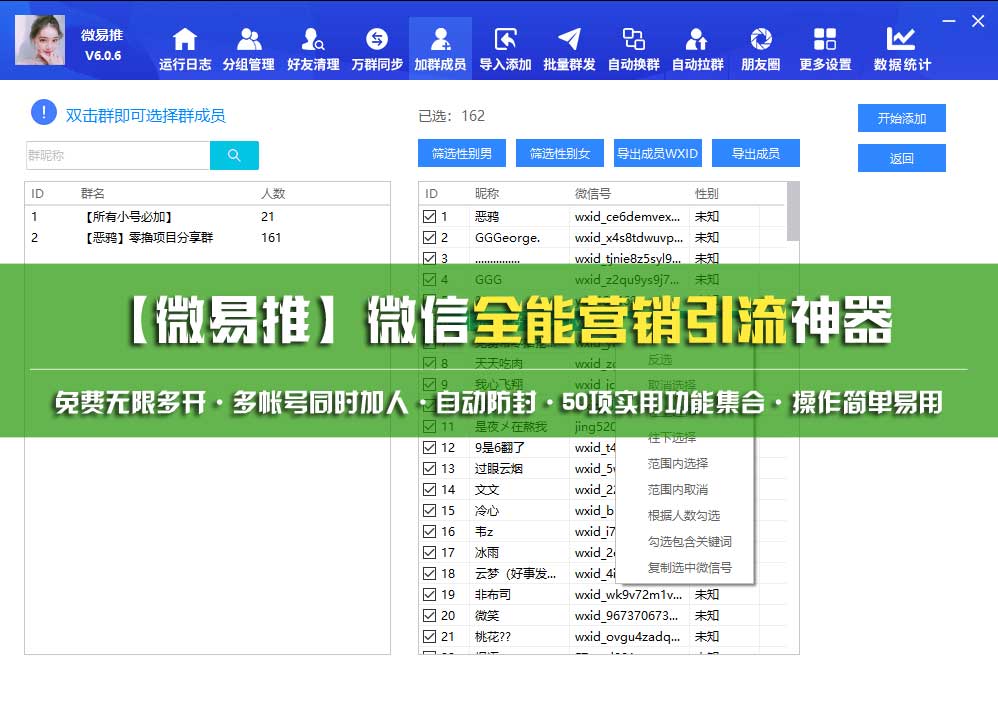
Task: Uncheck the checkbox for member 恶鸦
Action: [430, 216]
